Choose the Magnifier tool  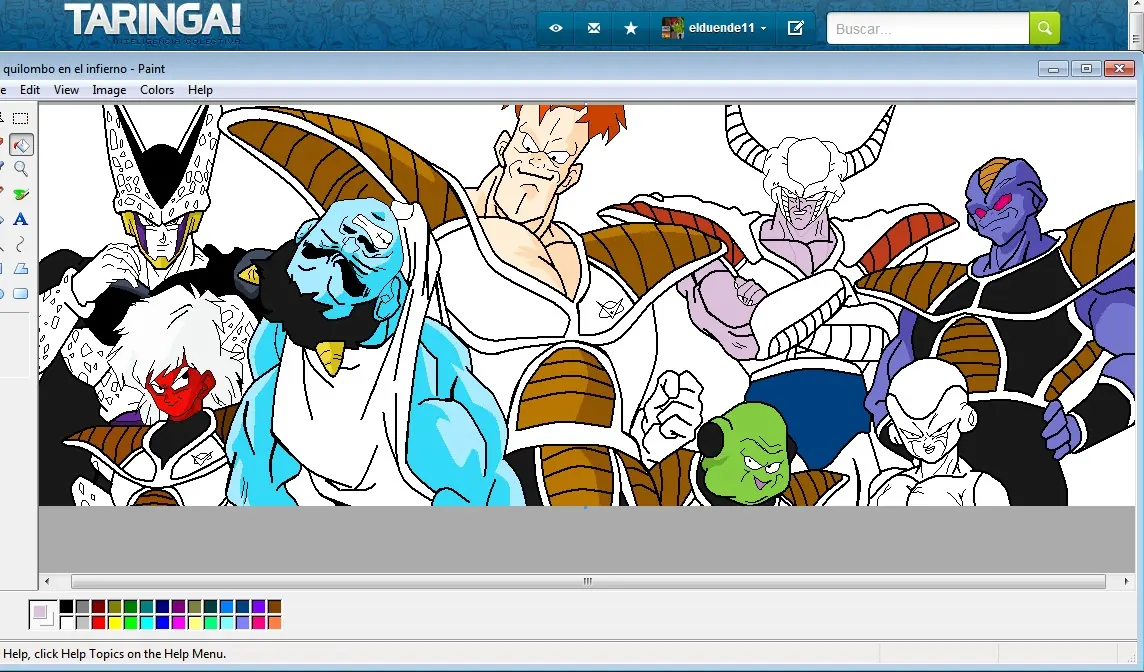tap(20, 169)
